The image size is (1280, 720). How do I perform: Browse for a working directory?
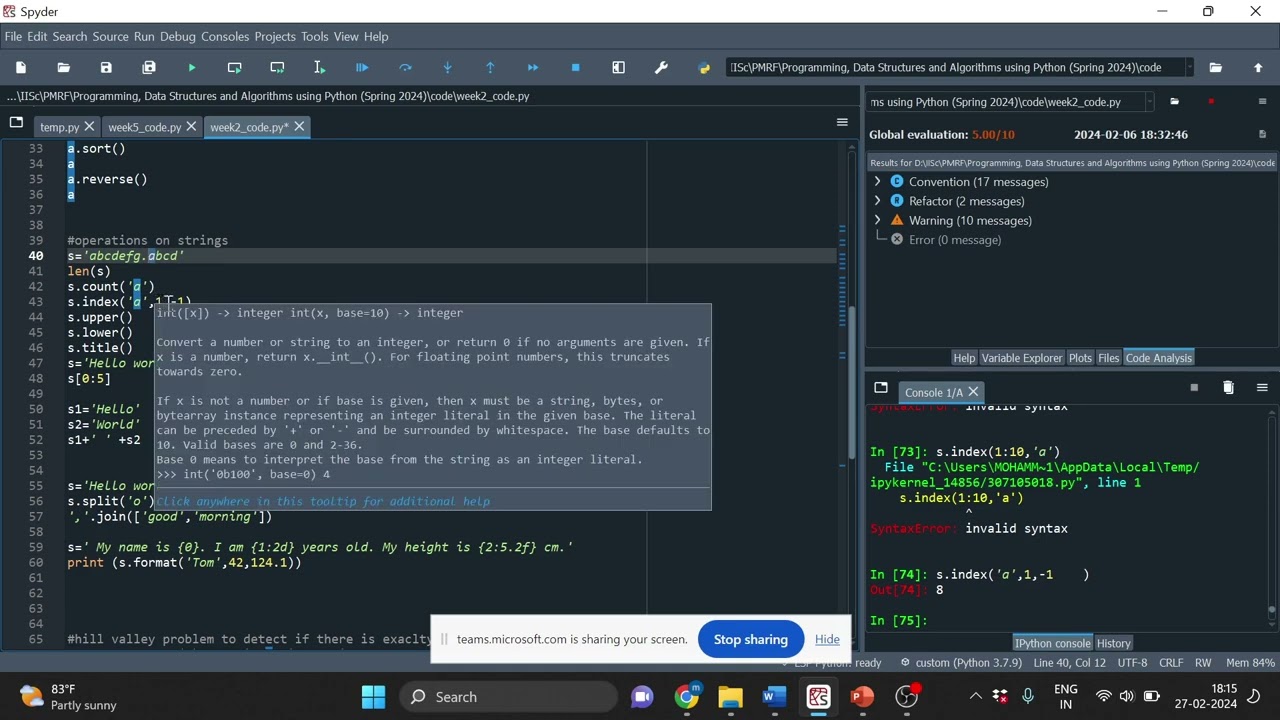click(1215, 68)
